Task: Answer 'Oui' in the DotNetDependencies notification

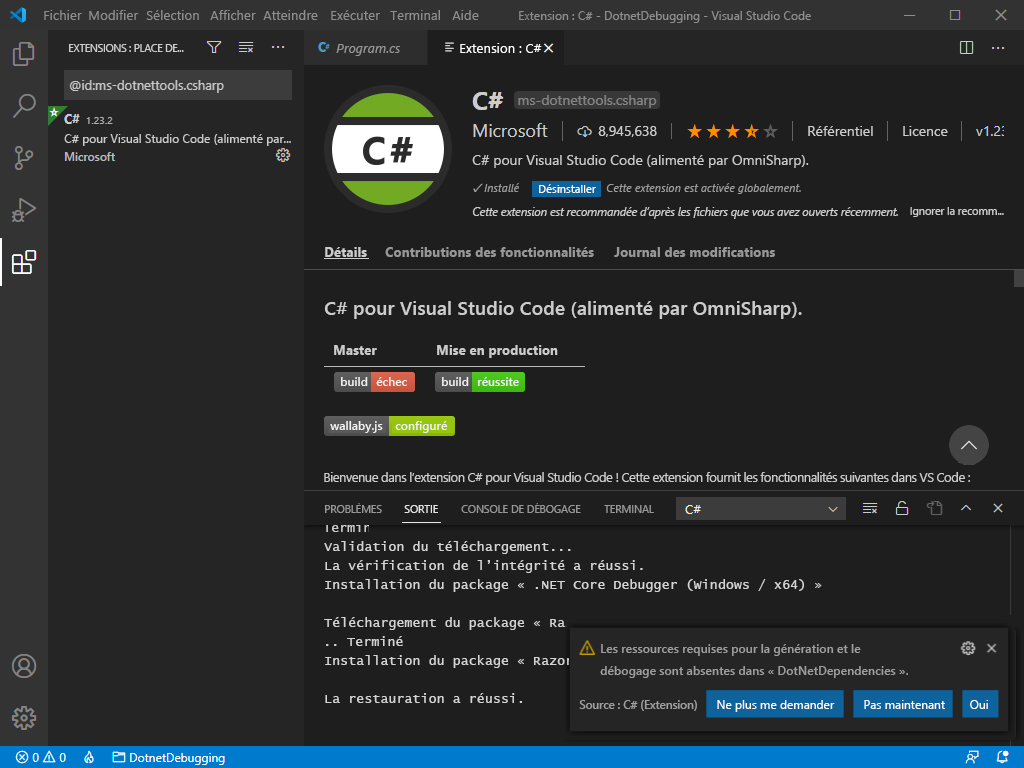Action: (979, 704)
